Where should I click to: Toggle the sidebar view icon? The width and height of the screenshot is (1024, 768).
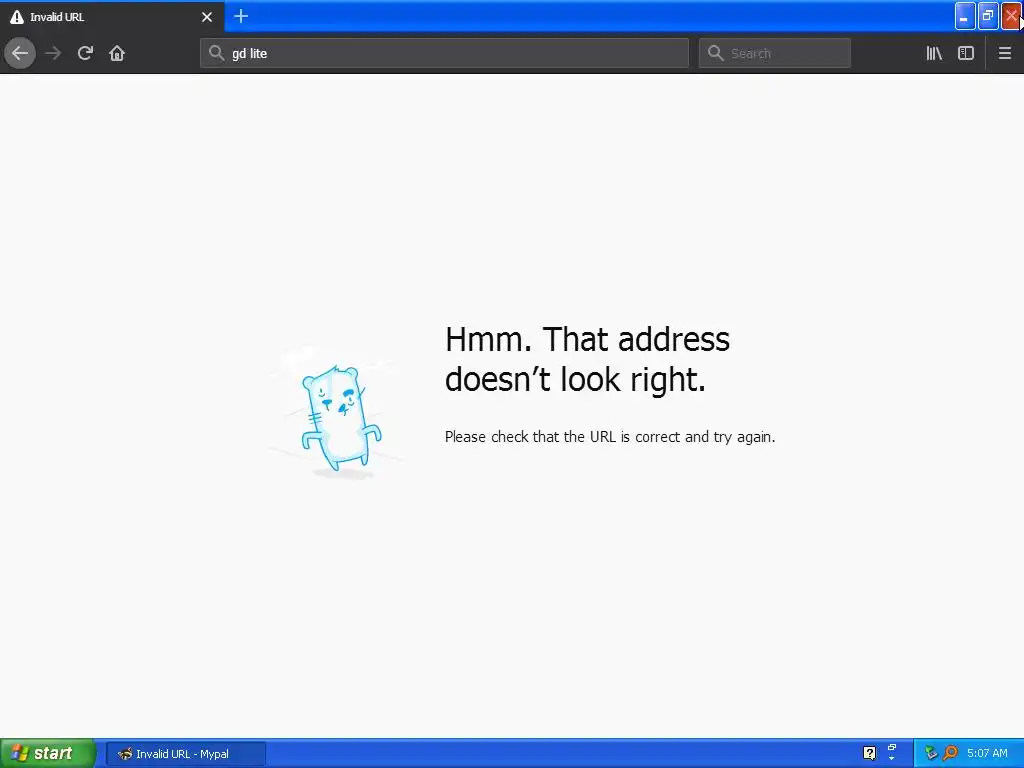tap(966, 53)
